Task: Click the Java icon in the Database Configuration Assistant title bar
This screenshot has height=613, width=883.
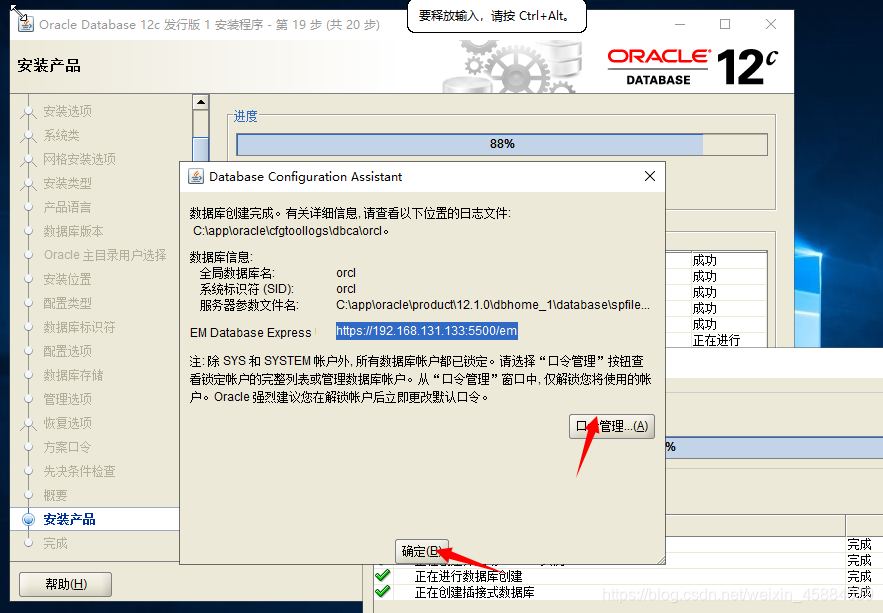Action: (x=195, y=177)
